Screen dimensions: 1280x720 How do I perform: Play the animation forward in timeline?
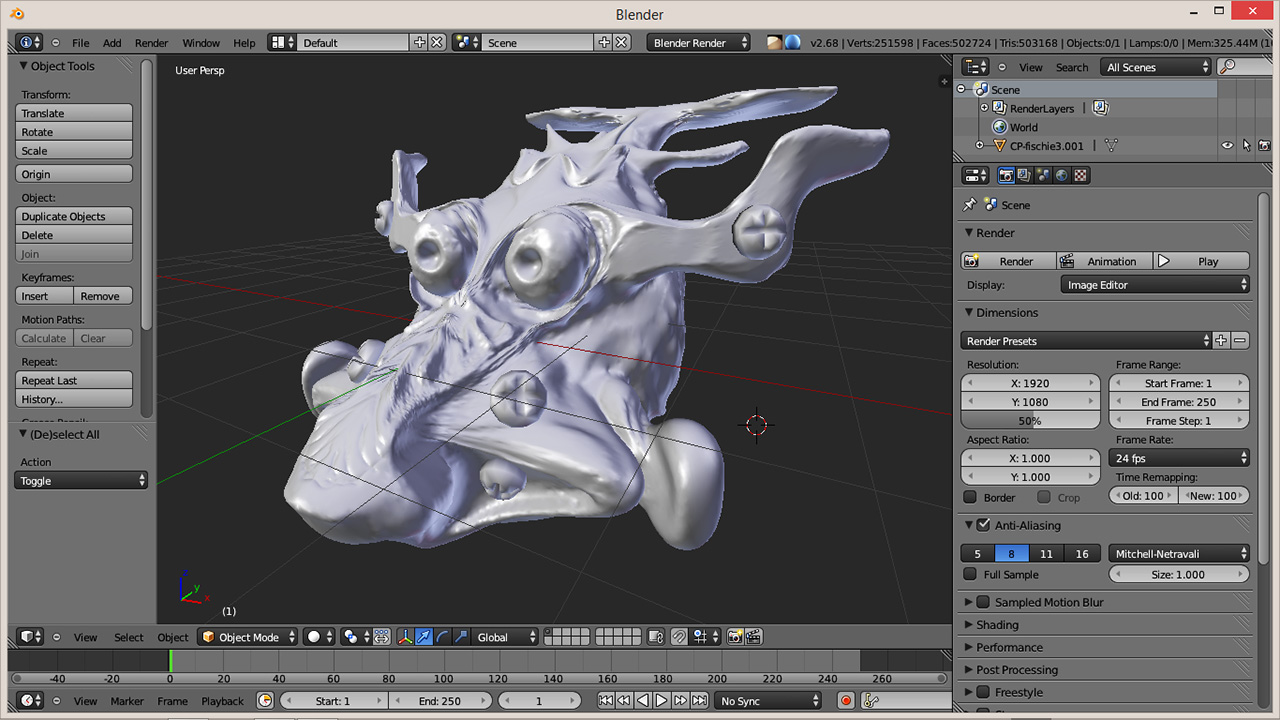point(661,701)
